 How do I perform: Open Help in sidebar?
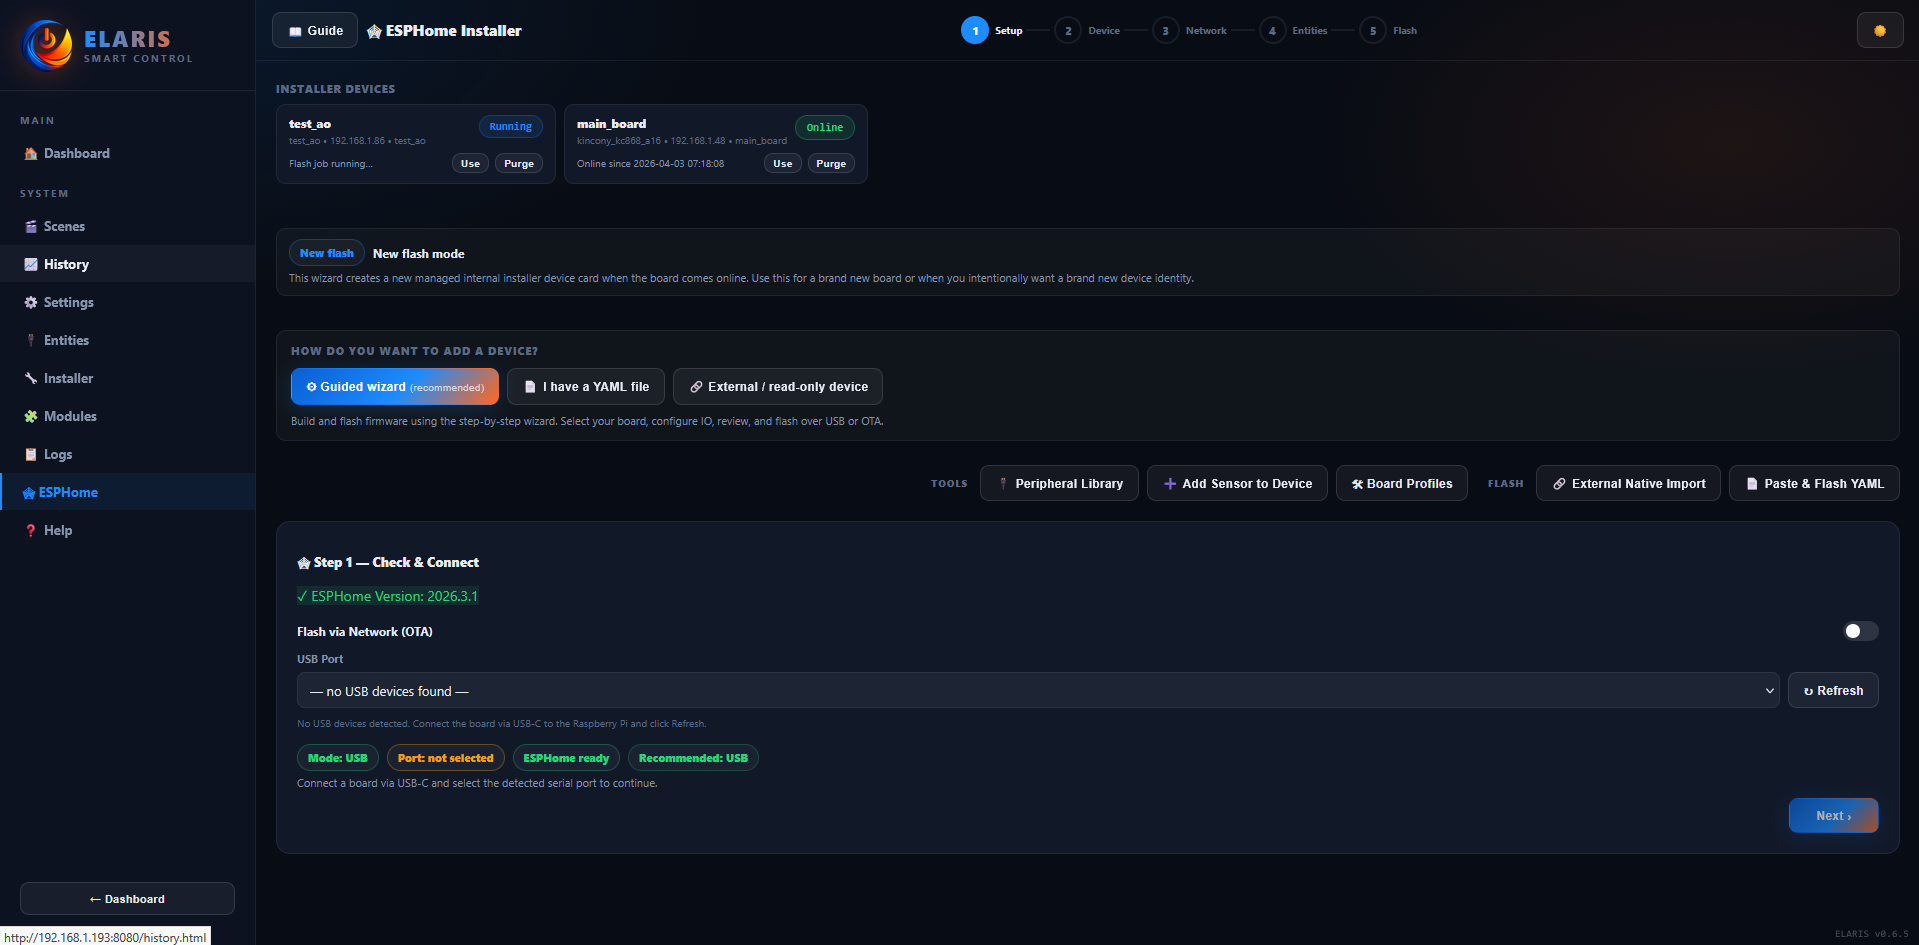127,530
